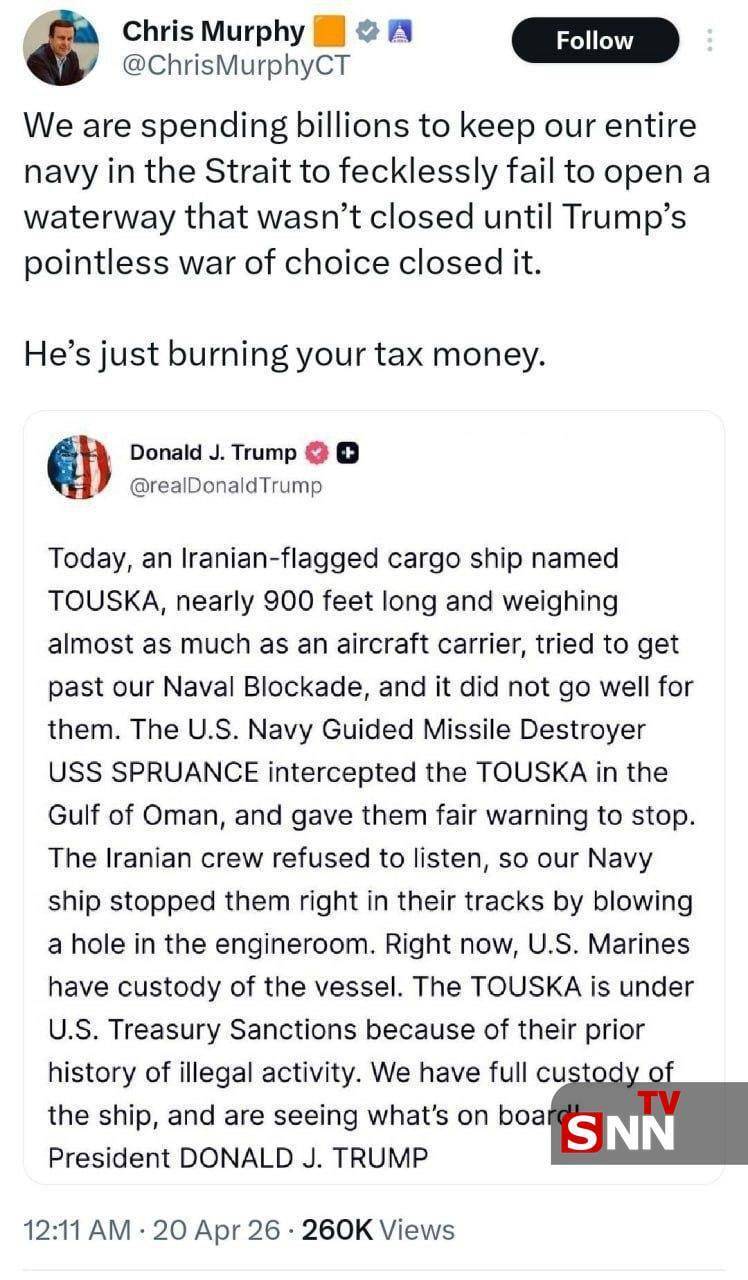Follow Chris Murphy

tap(595, 41)
